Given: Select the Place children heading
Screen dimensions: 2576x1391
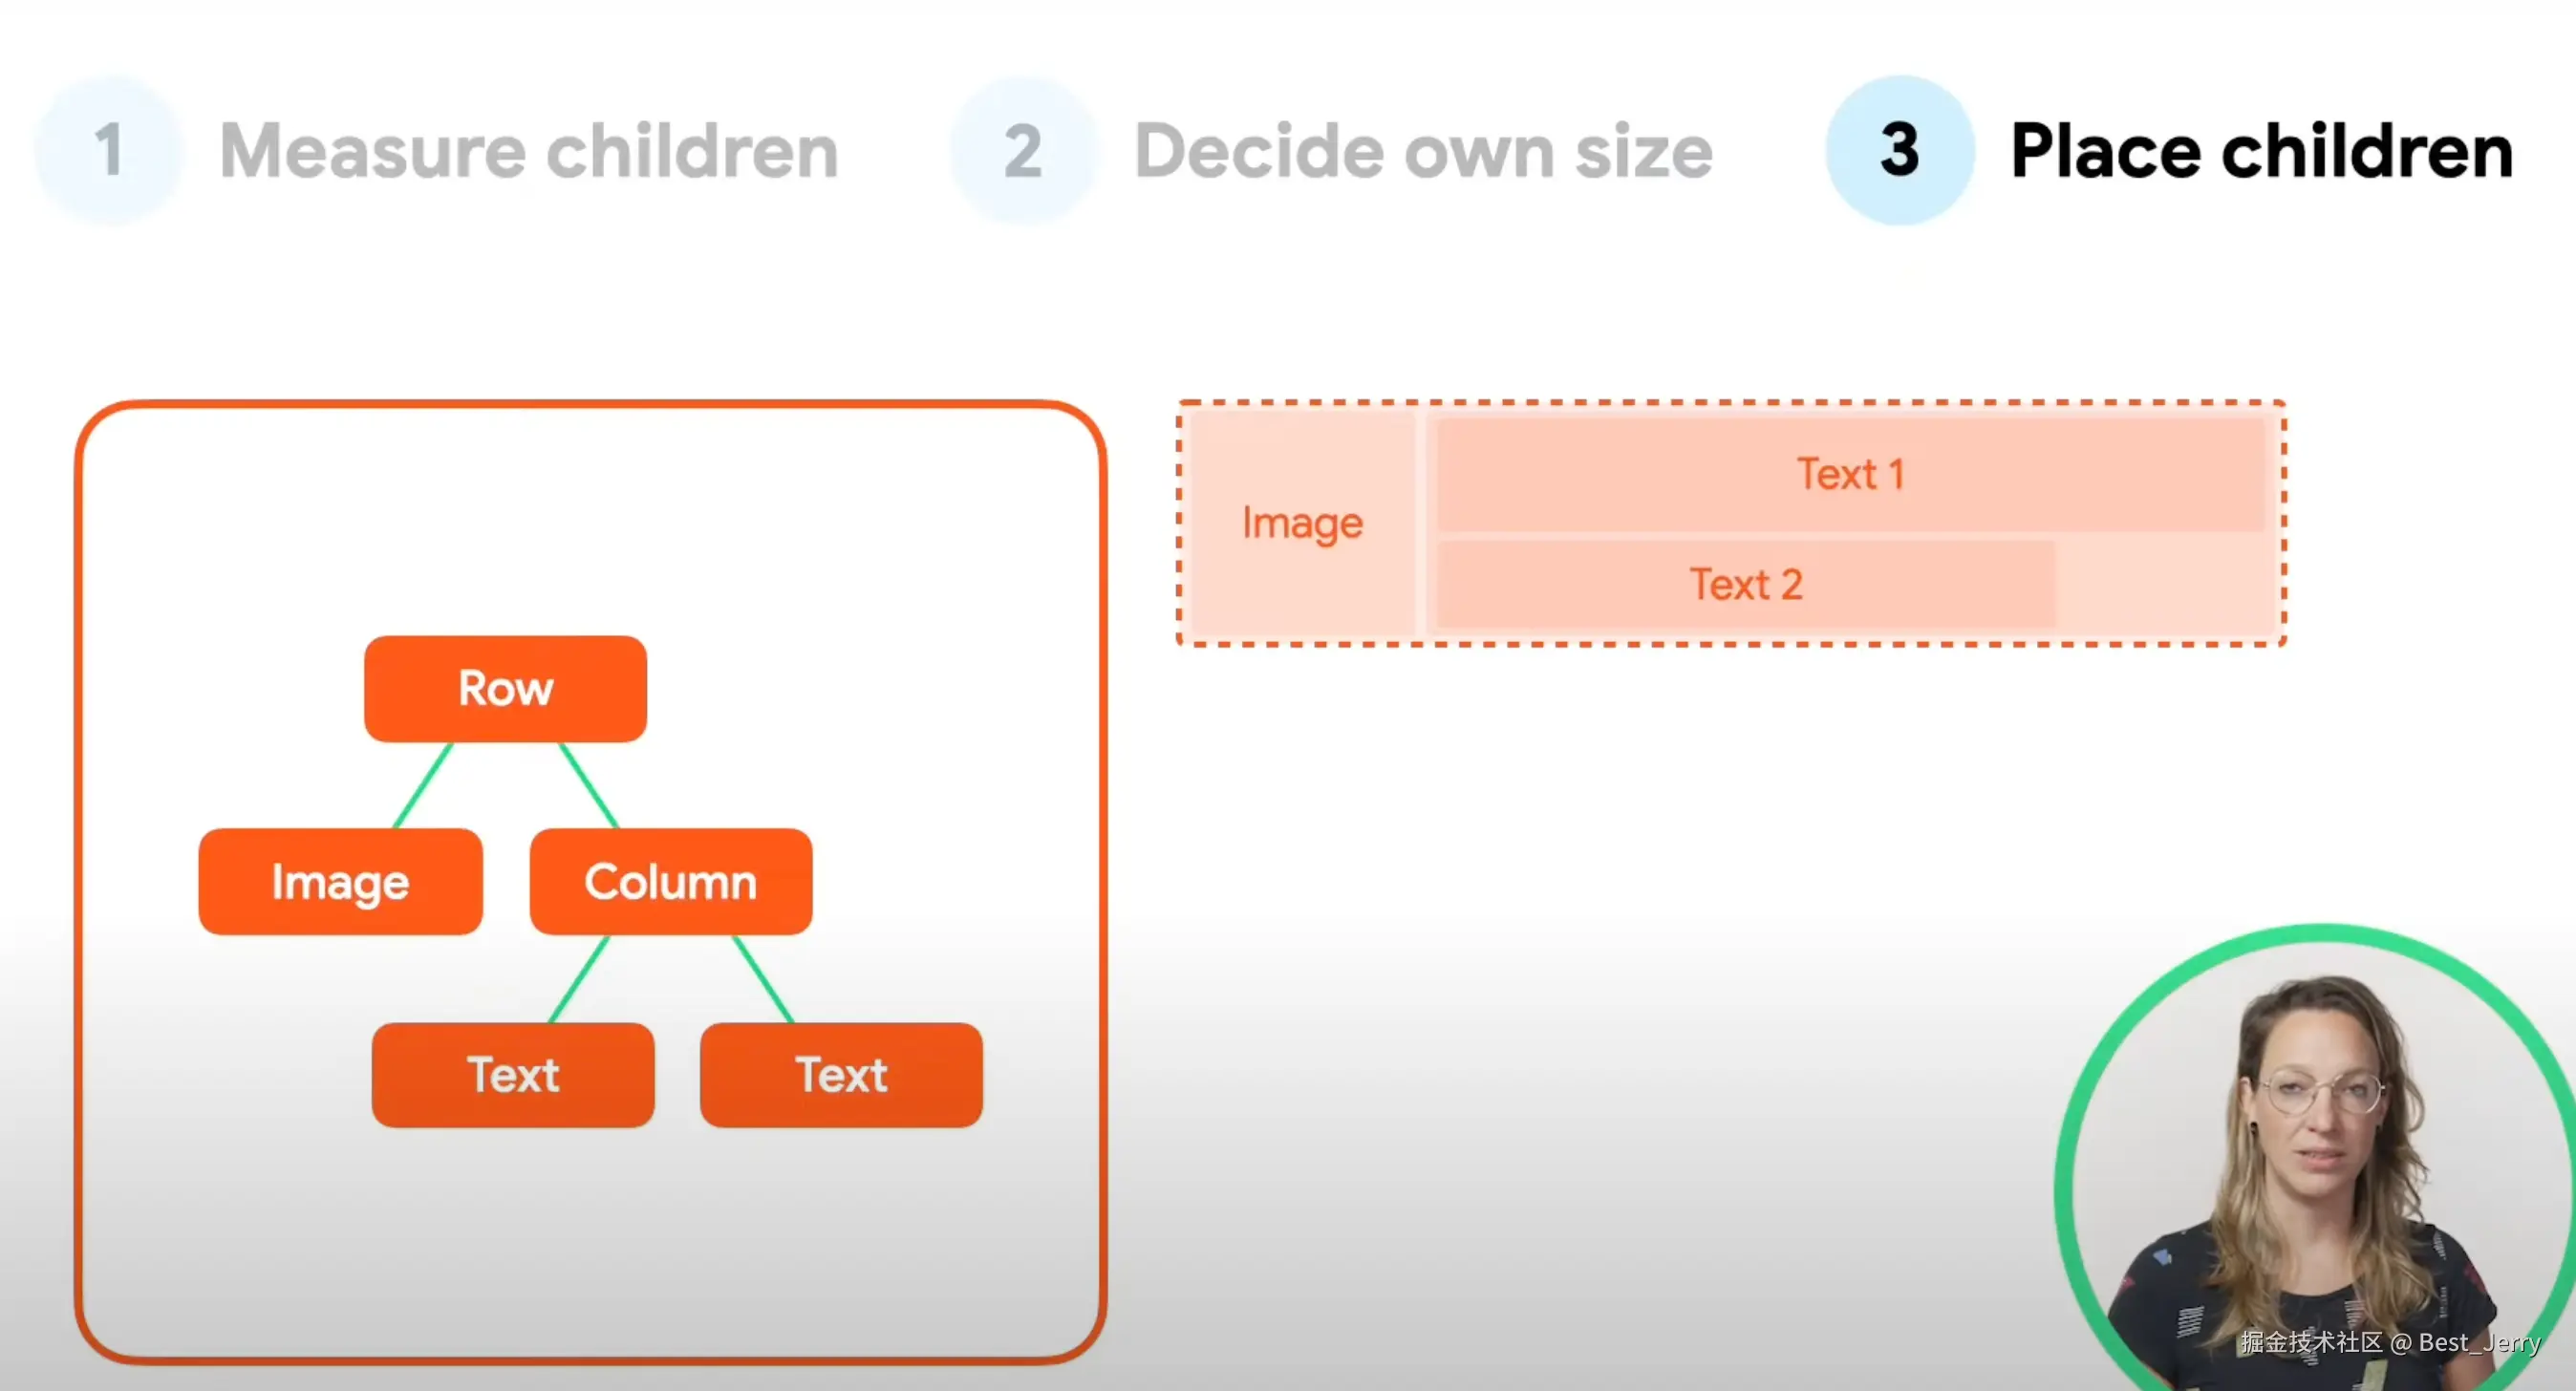Looking at the screenshot, I should coord(2261,151).
